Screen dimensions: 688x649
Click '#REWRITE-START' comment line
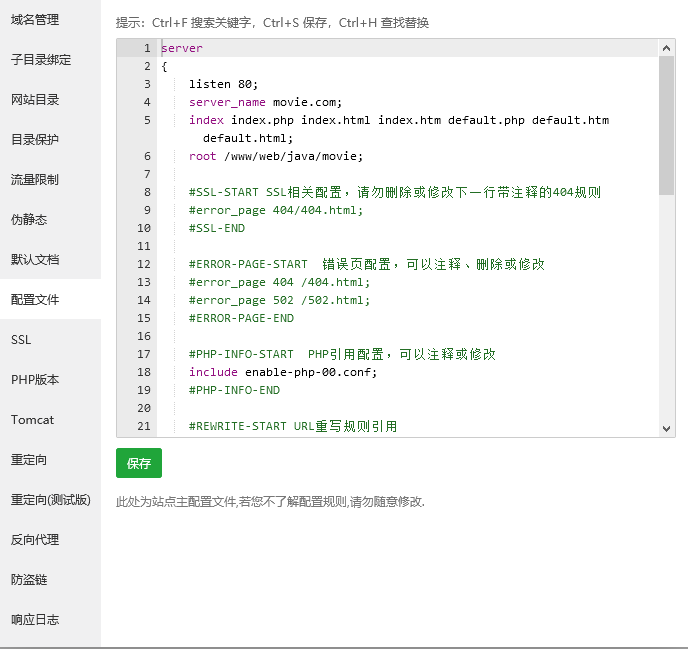[x=293, y=426]
